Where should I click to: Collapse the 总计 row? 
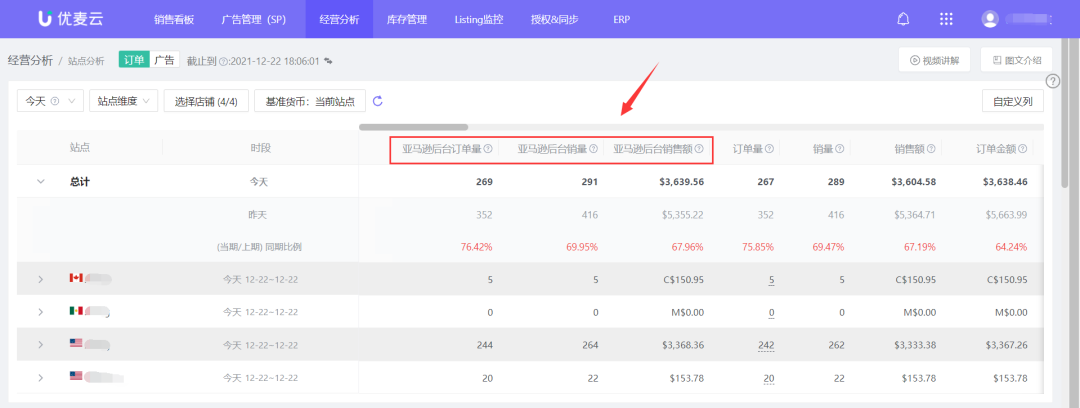tap(41, 181)
